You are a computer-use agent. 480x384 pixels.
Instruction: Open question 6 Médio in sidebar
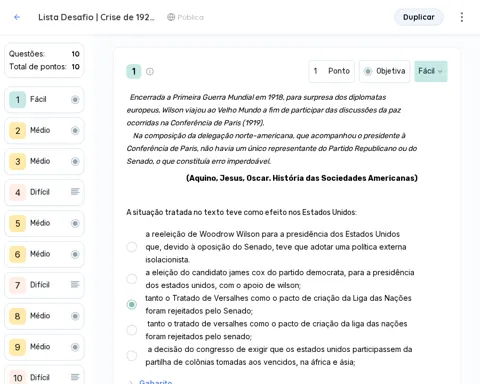tap(44, 254)
